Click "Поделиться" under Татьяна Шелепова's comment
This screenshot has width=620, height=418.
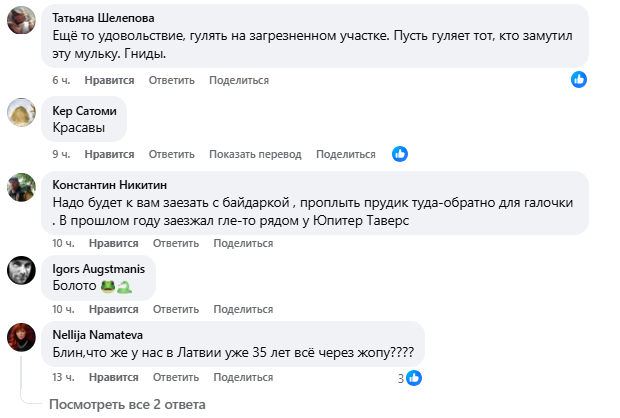(x=239, y=80)
